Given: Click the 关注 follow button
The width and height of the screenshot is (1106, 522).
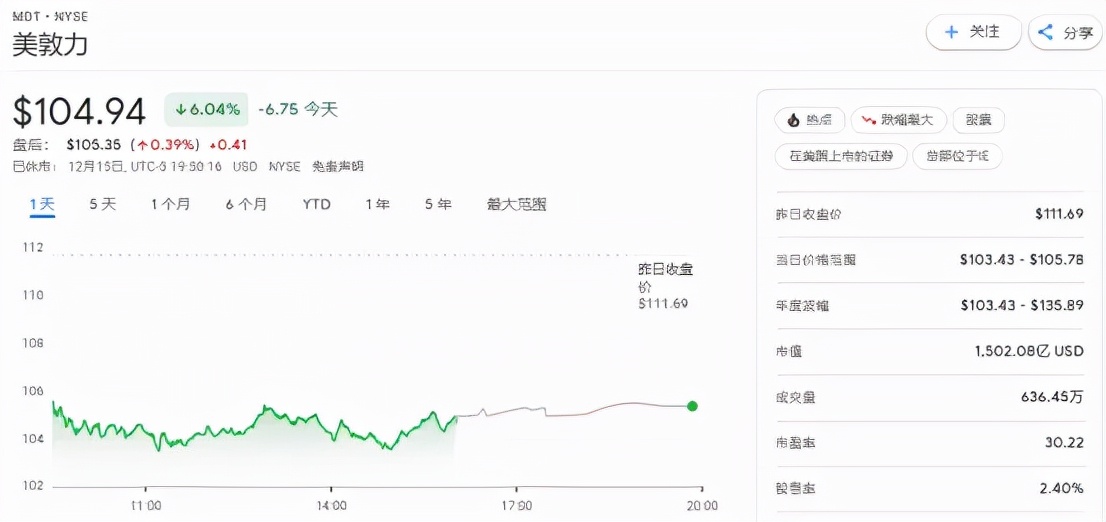Looking at the screenshot, I should 973,32.
